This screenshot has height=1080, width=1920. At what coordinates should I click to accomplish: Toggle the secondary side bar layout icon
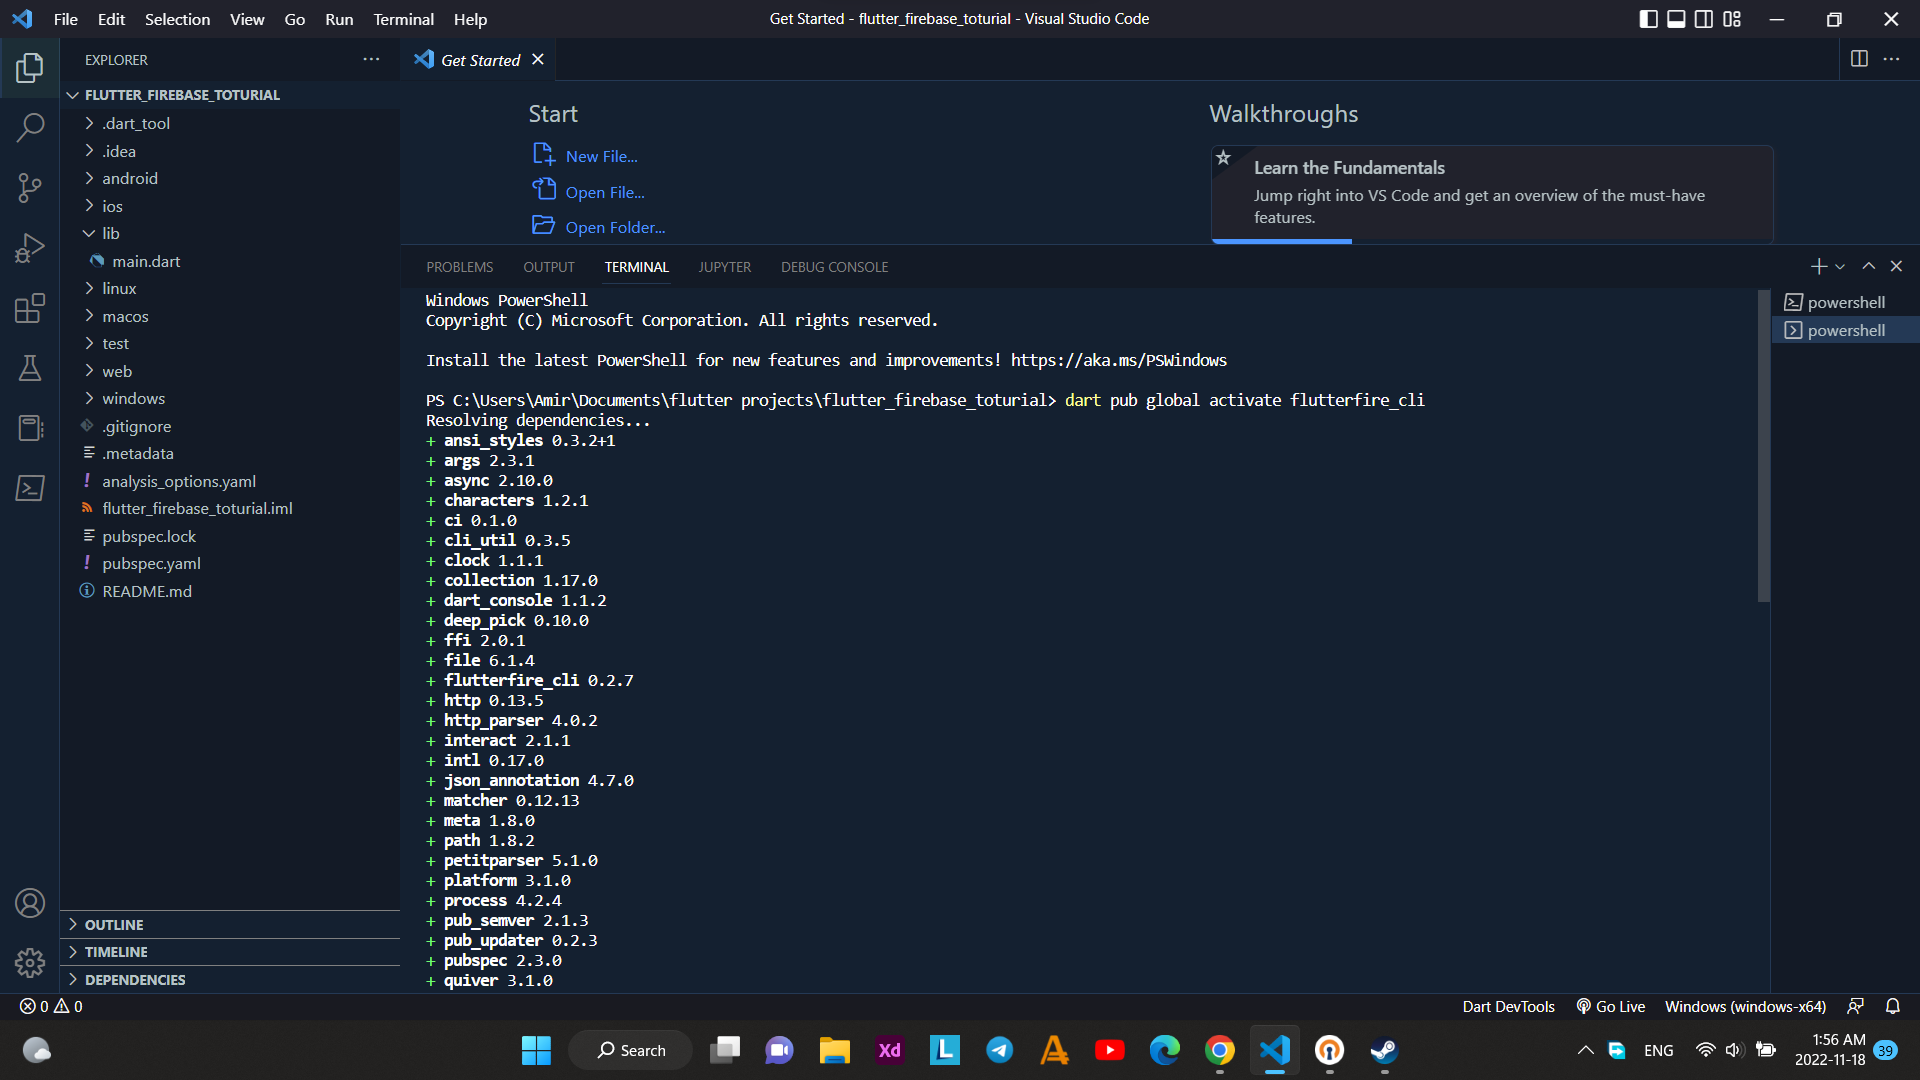1704,19
